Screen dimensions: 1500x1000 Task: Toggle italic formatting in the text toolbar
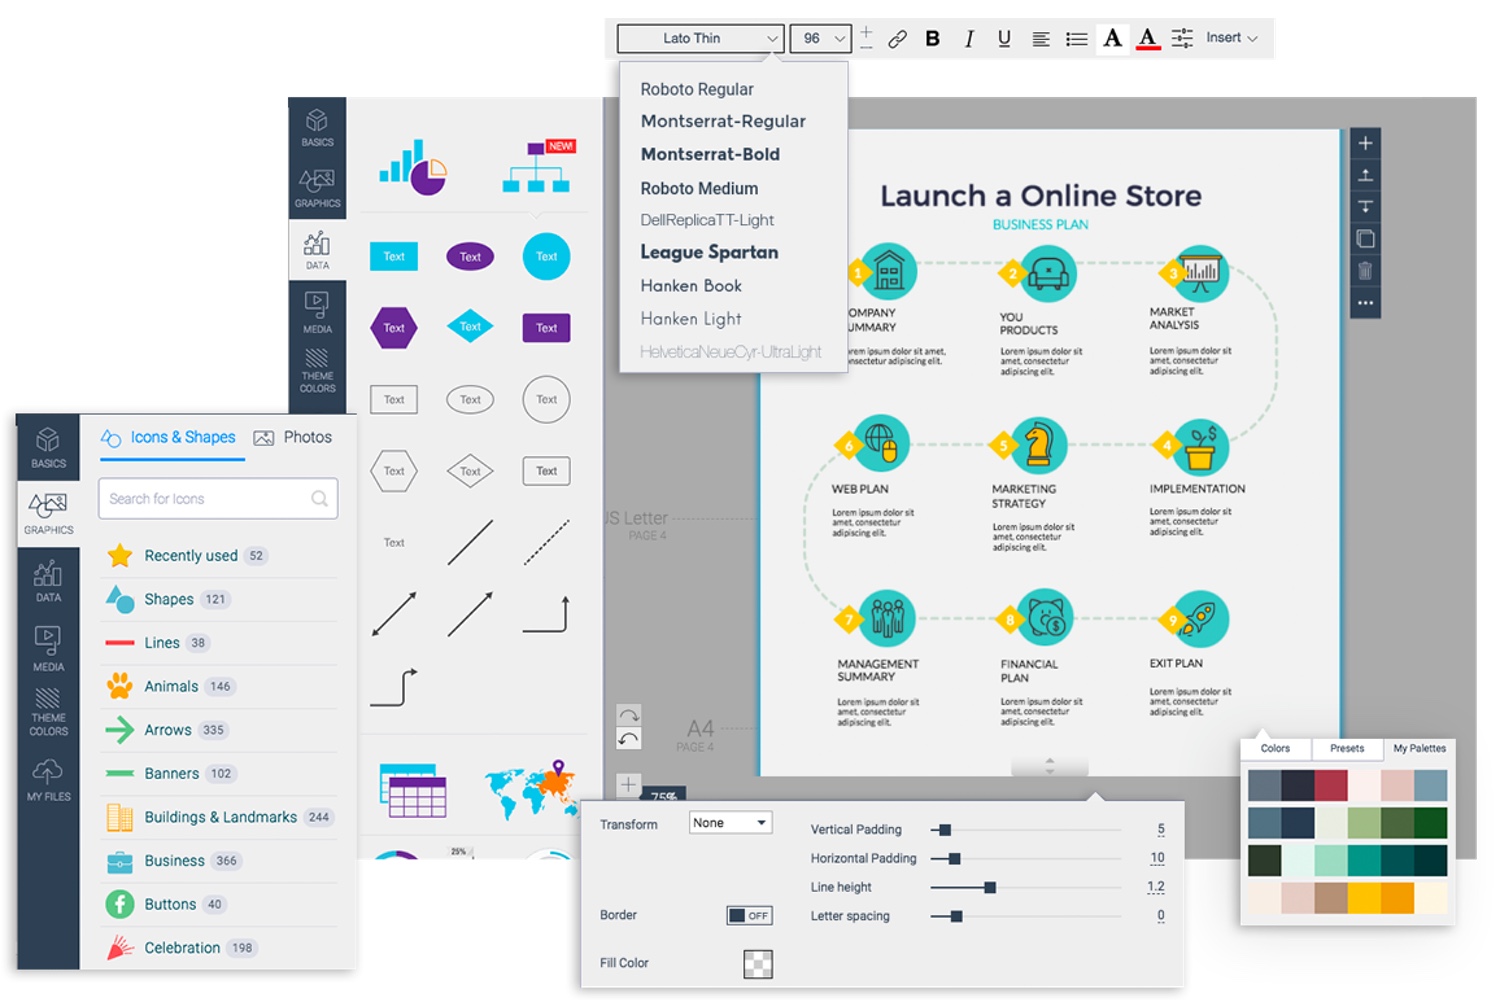coord(967,38)
